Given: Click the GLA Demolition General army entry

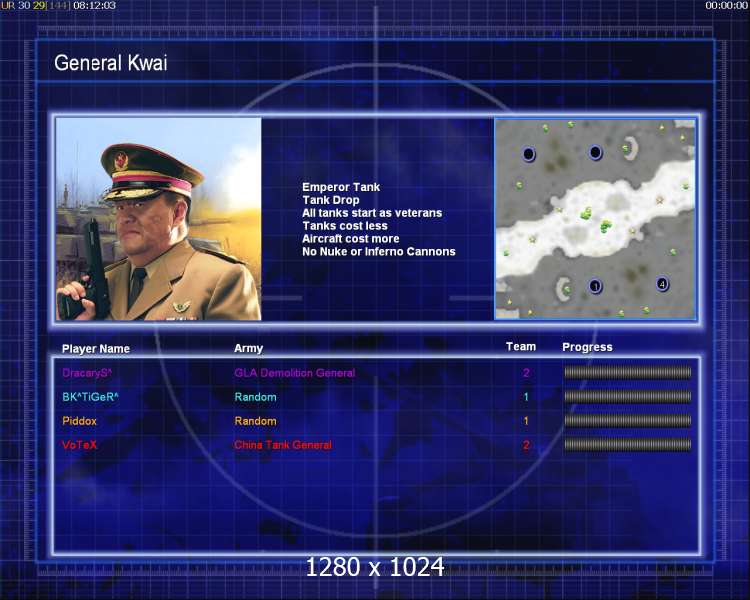Looking at the screenshot, I should coord(295,373).
